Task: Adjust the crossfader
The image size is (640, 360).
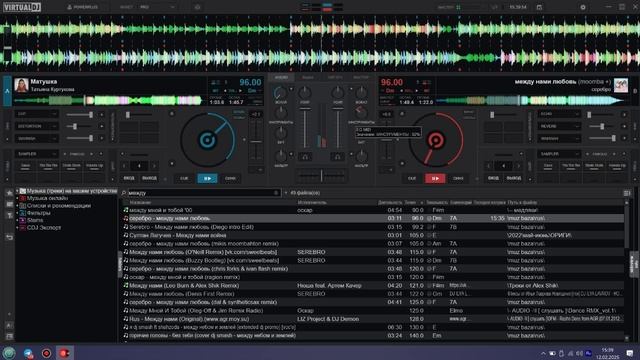Action: coord(321,176)
